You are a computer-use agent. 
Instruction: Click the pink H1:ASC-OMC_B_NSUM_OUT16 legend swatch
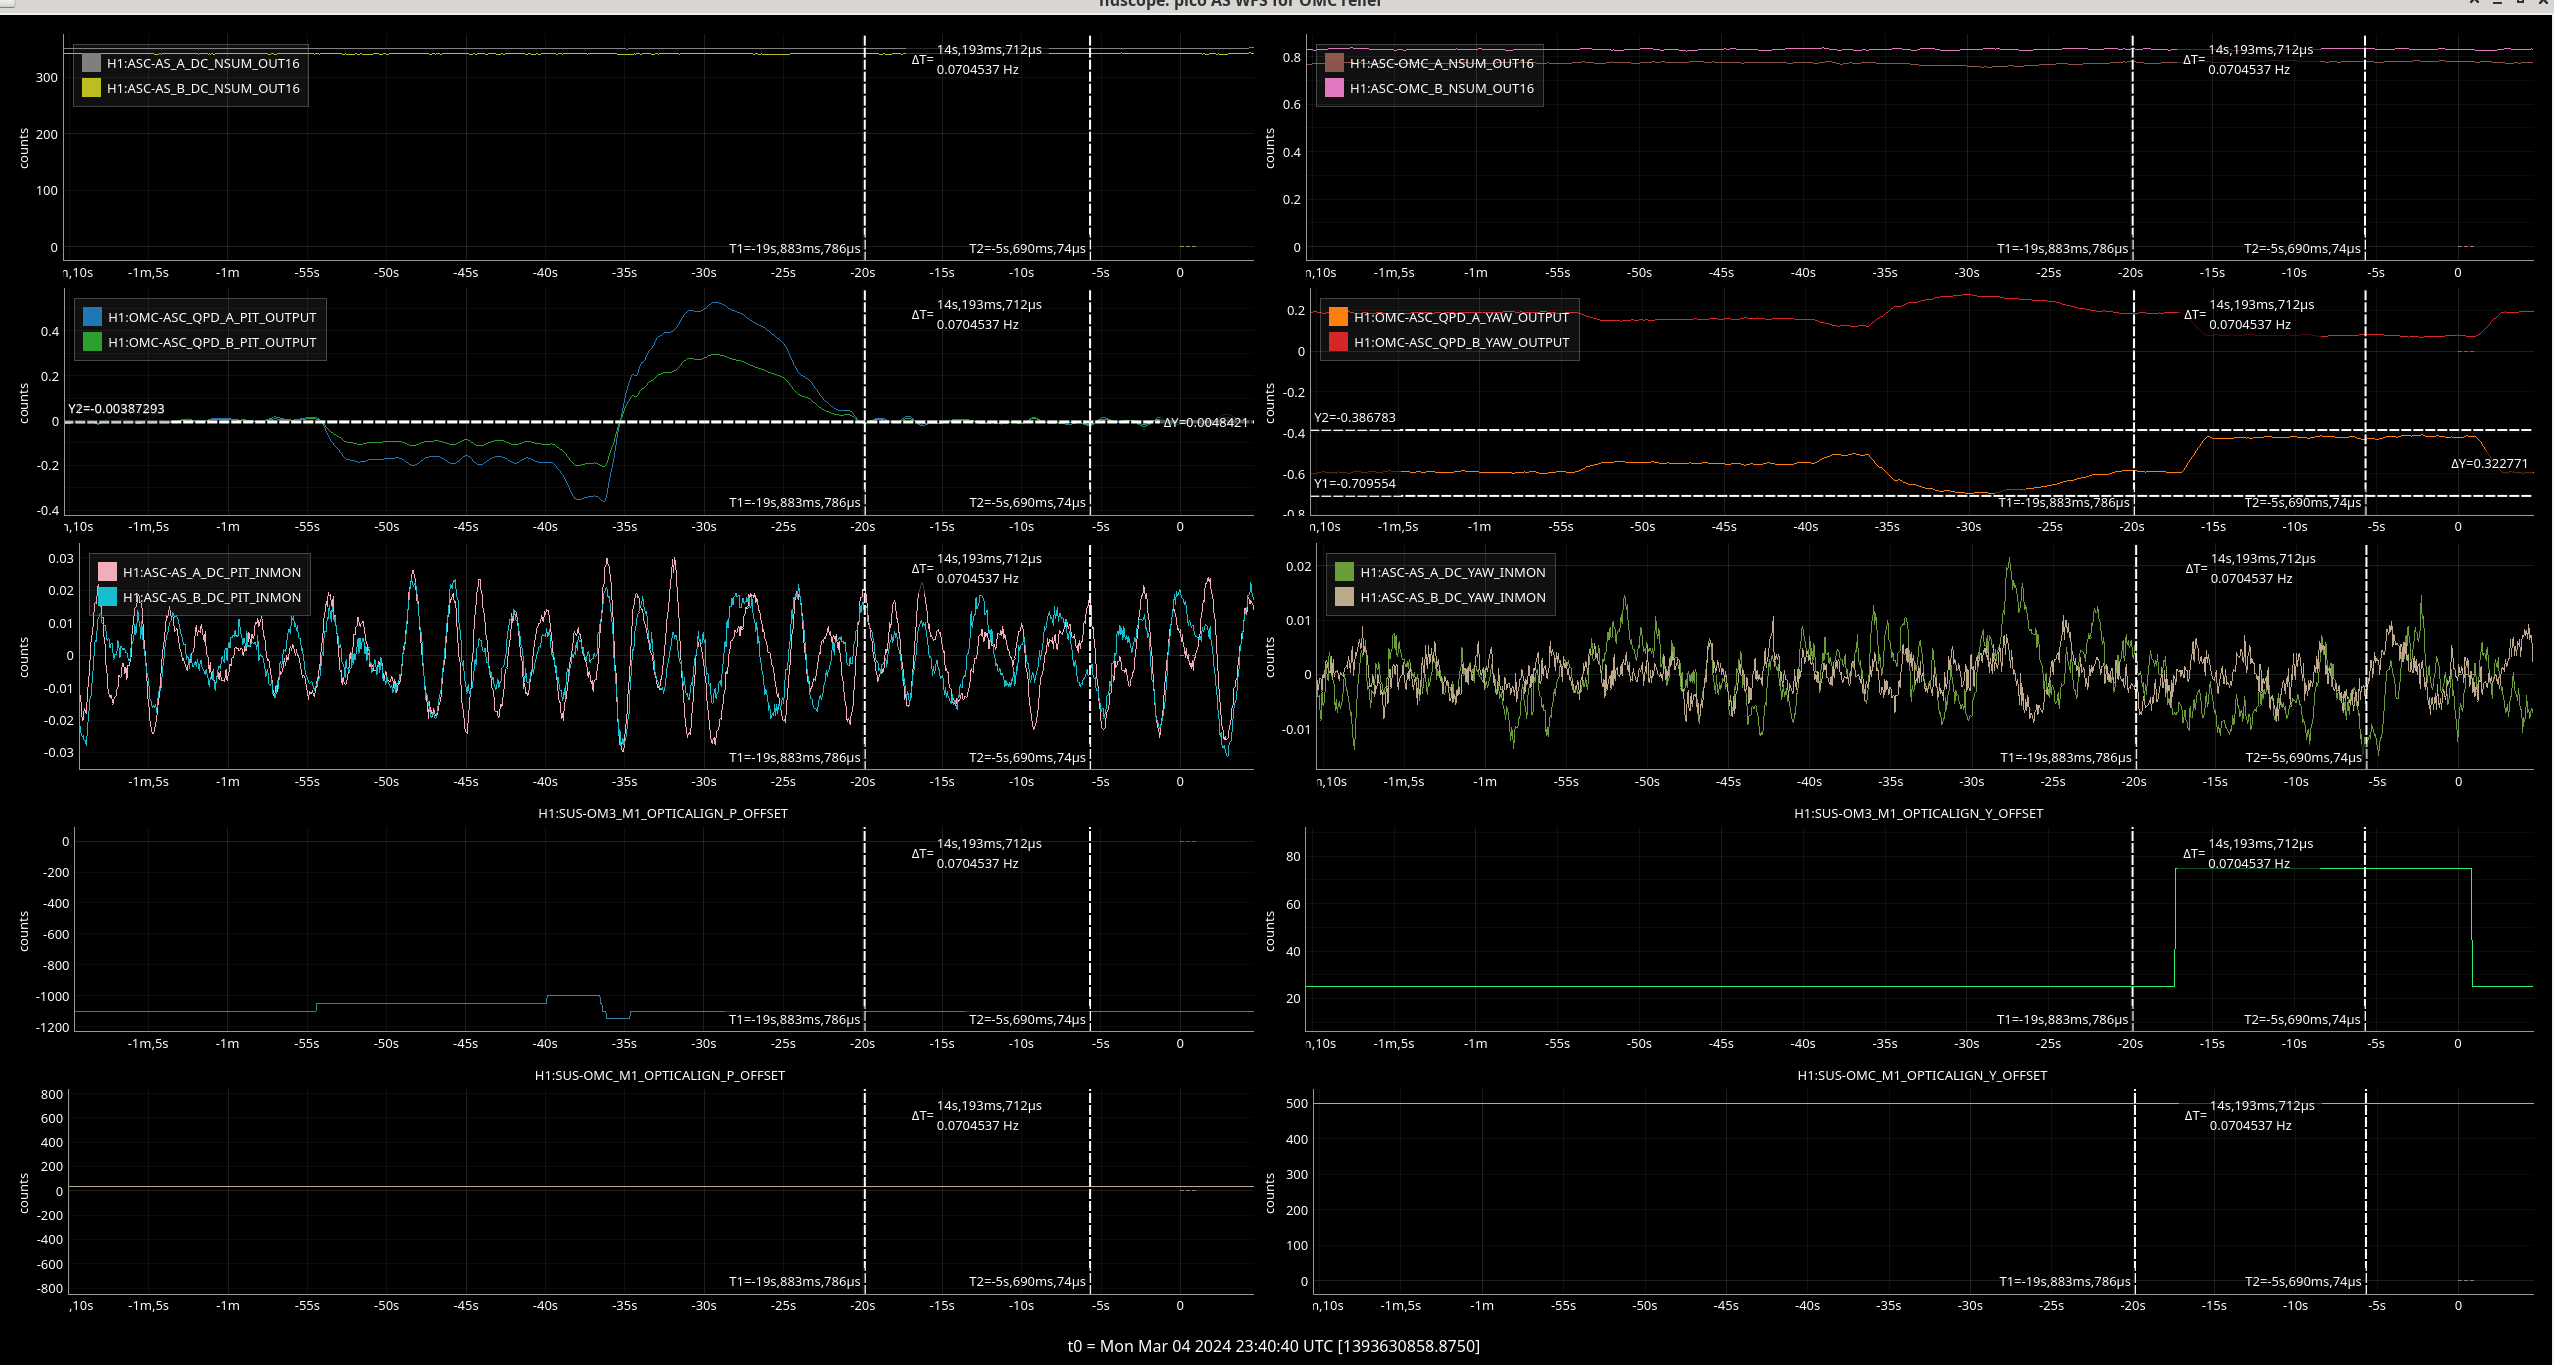click(x=1334, y=88)
